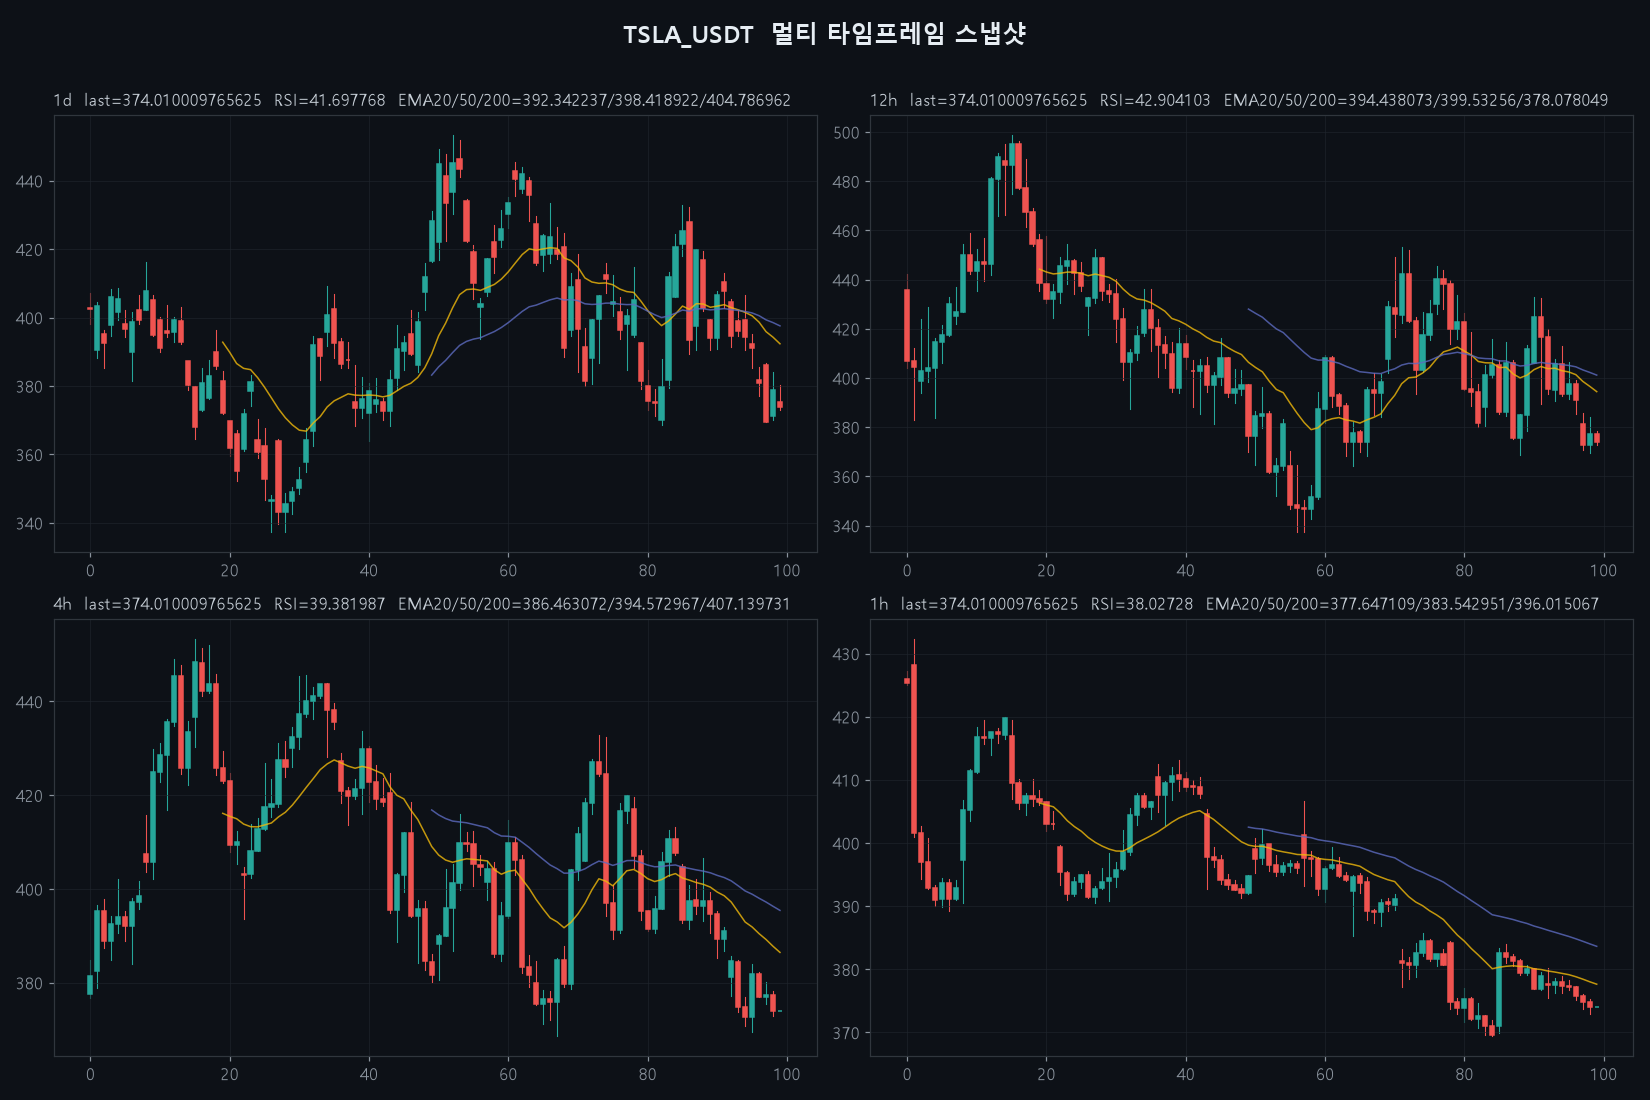
Task: Click the 1d chart header with RSI=41.697768
Action: pos(422,100)
